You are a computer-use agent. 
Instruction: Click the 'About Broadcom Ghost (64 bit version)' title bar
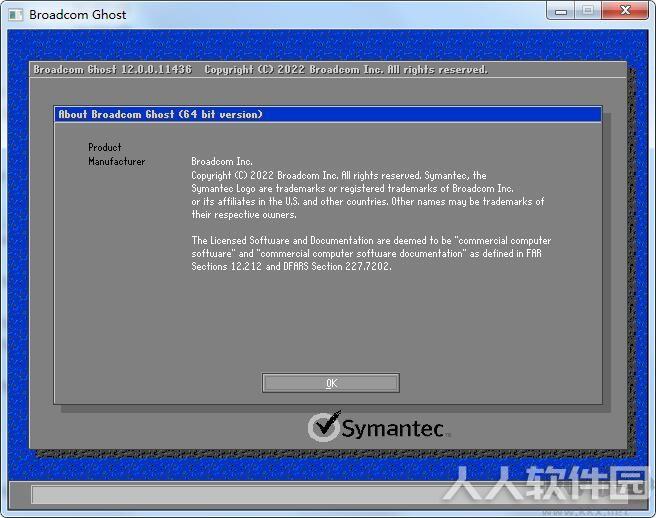(x=328, y=114)
